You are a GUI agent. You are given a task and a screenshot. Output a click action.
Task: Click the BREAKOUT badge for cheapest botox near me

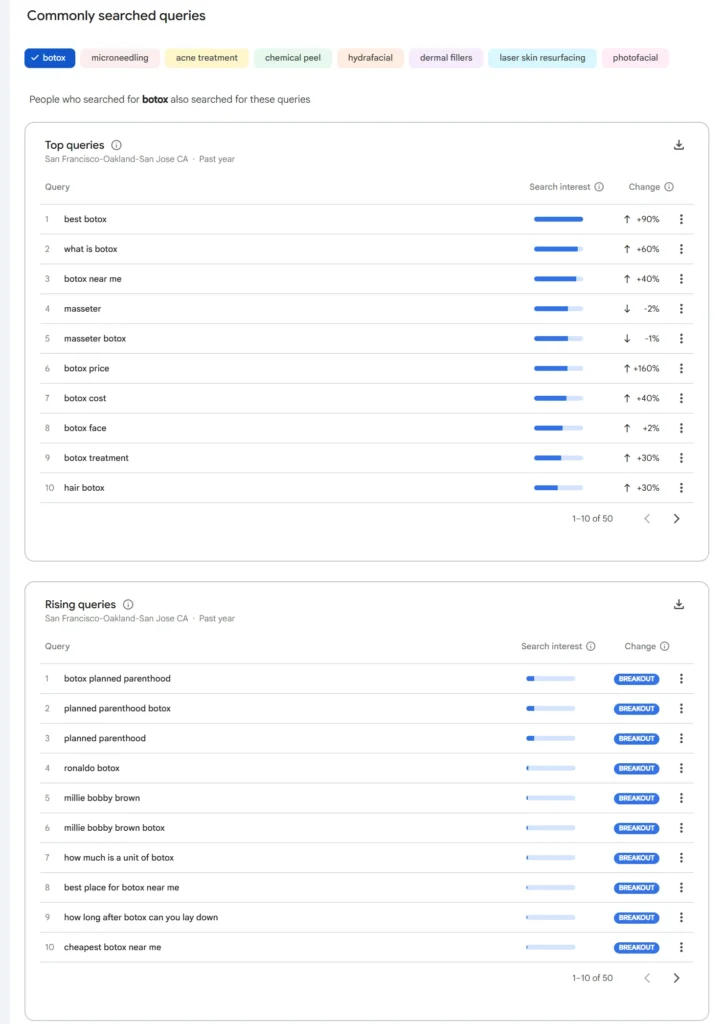tap(637, 948)
